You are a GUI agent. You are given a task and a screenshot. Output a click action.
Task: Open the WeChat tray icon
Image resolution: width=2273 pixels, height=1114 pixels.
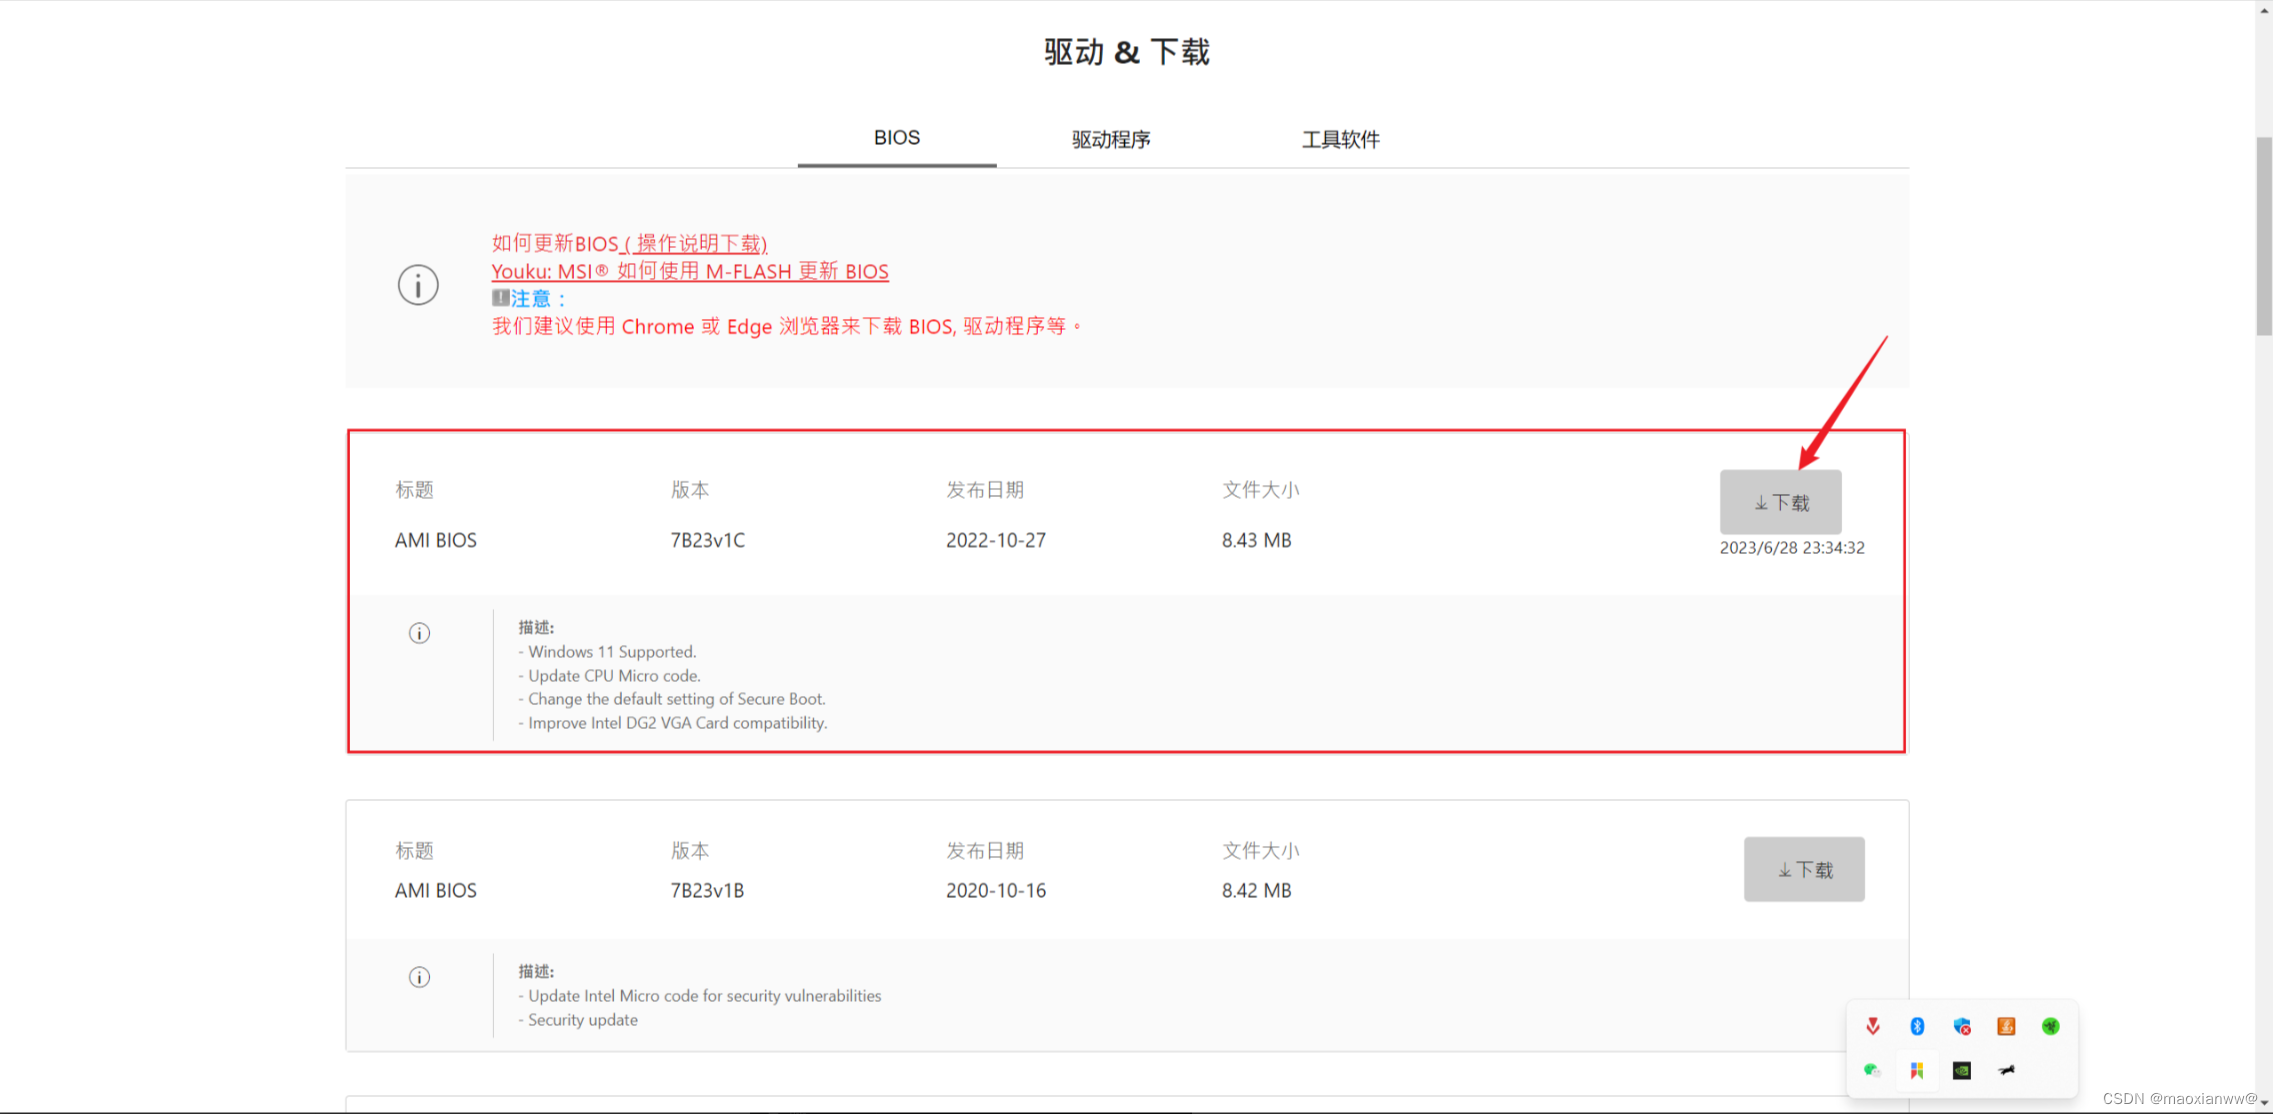(1872, 1070)
